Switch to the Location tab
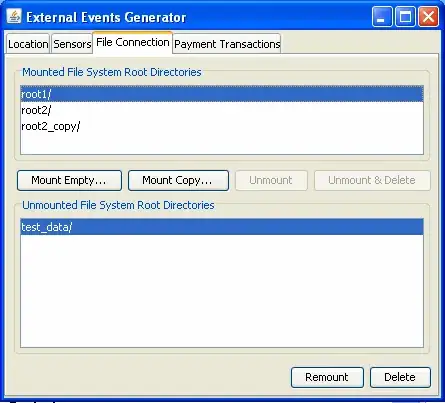Screen dimensions: 445x403 pos(28,44)
